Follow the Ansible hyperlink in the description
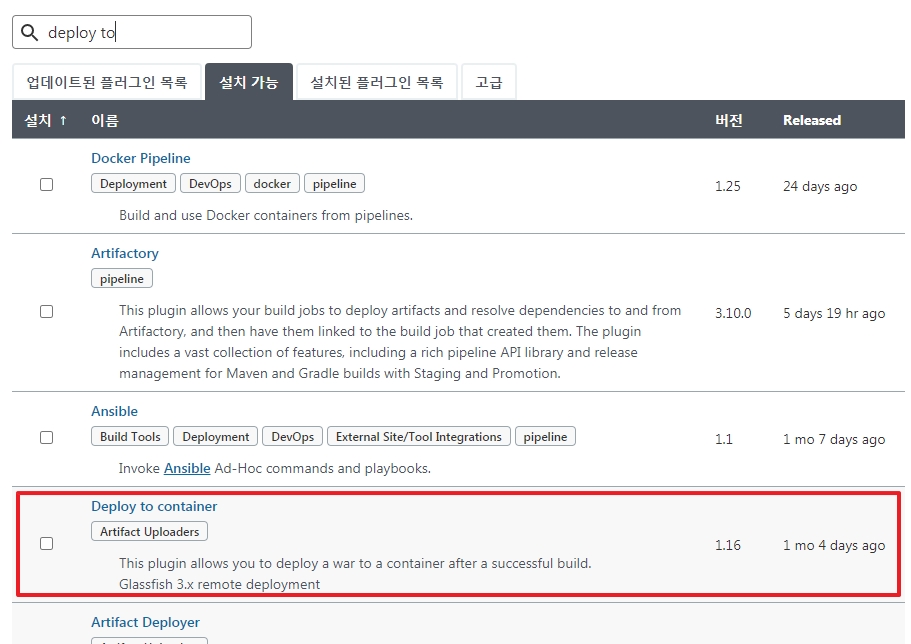The image size is (911, 644). (187, 468)
